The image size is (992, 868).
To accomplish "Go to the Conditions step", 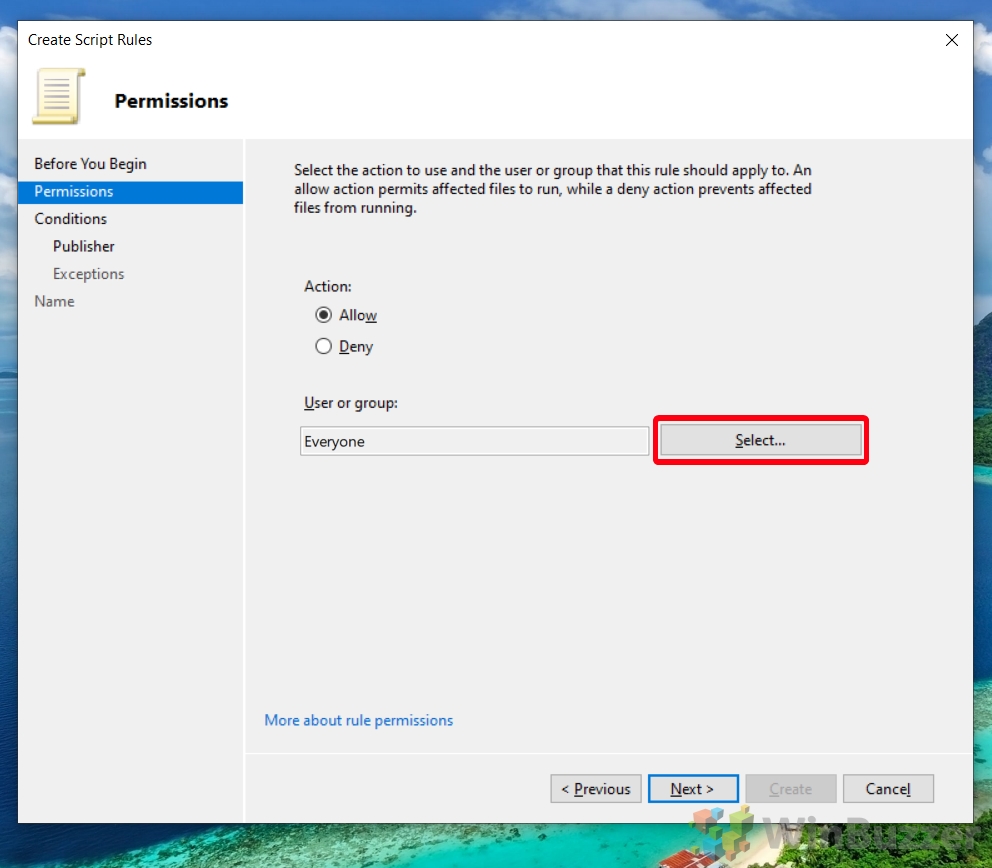I will [70, 218].
